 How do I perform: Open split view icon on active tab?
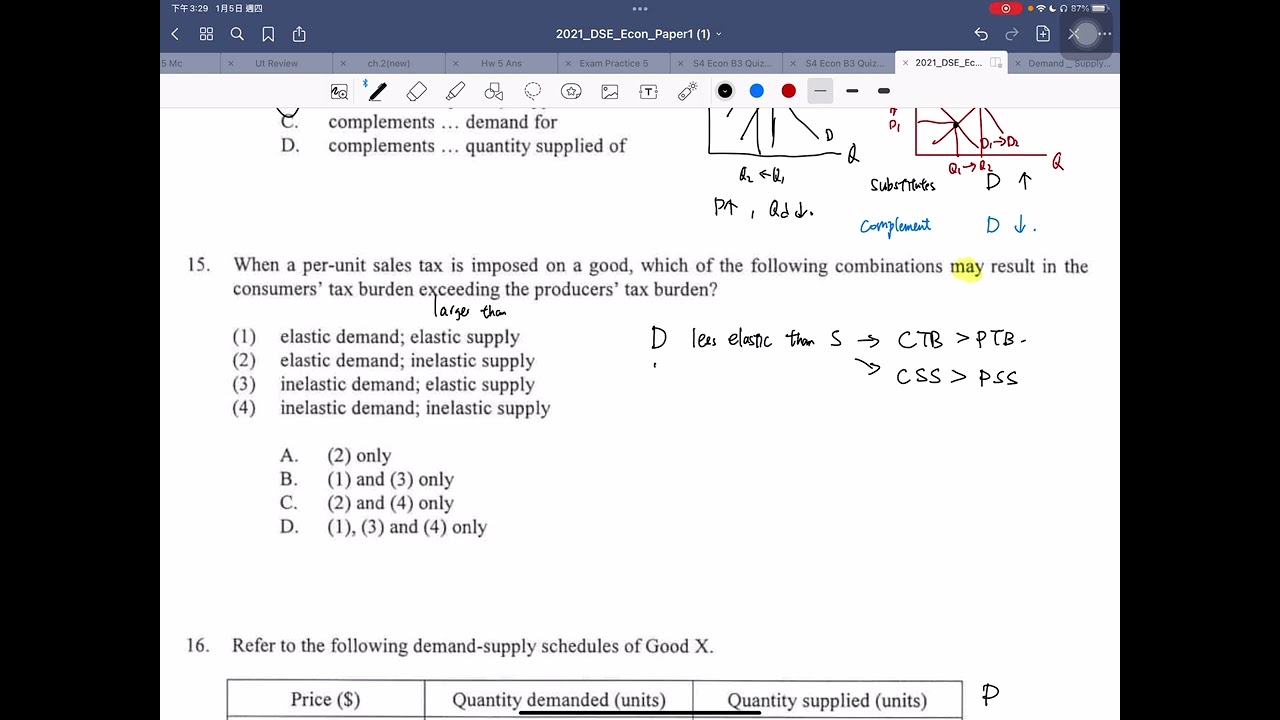(x=996, y=63)
